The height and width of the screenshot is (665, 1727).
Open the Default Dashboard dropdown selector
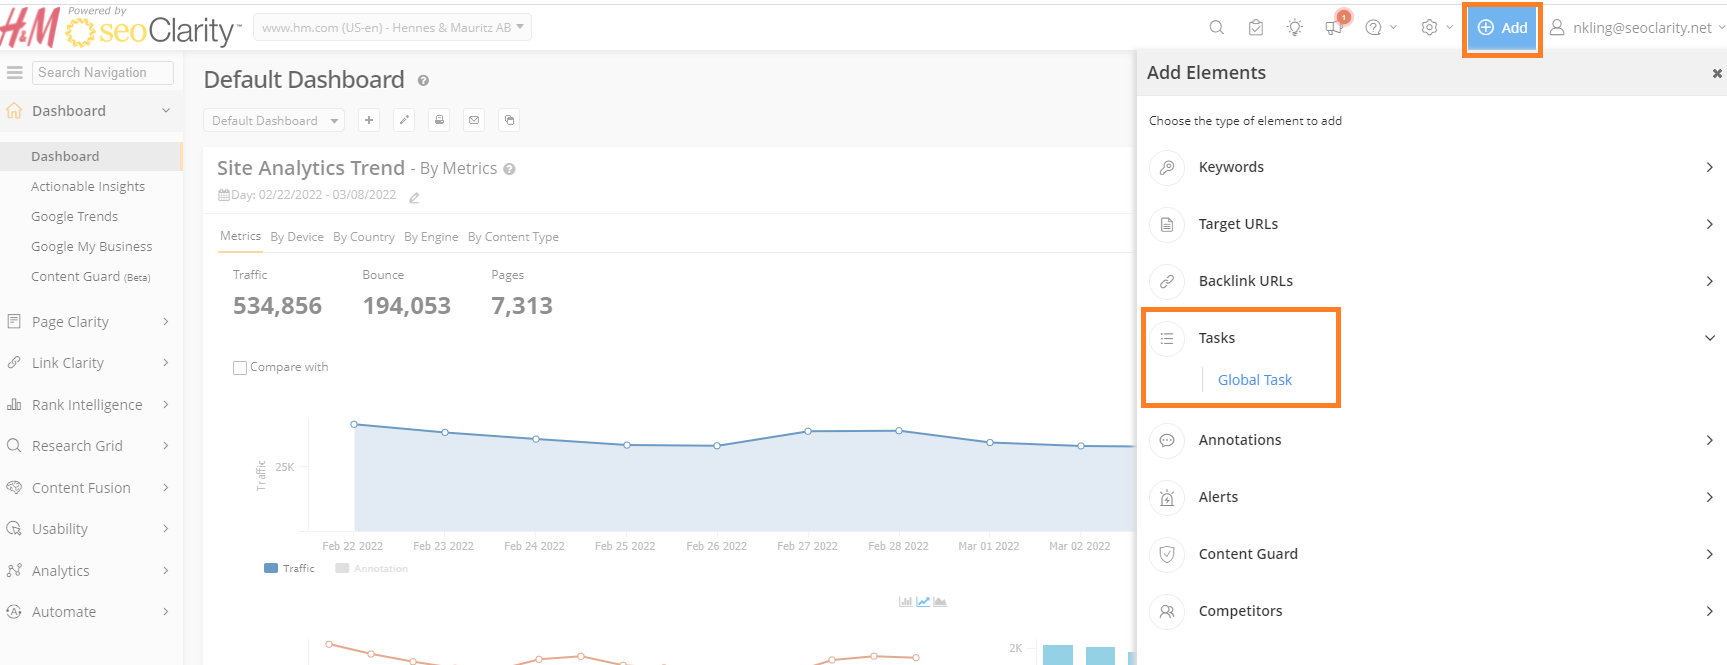click(274, 121)
